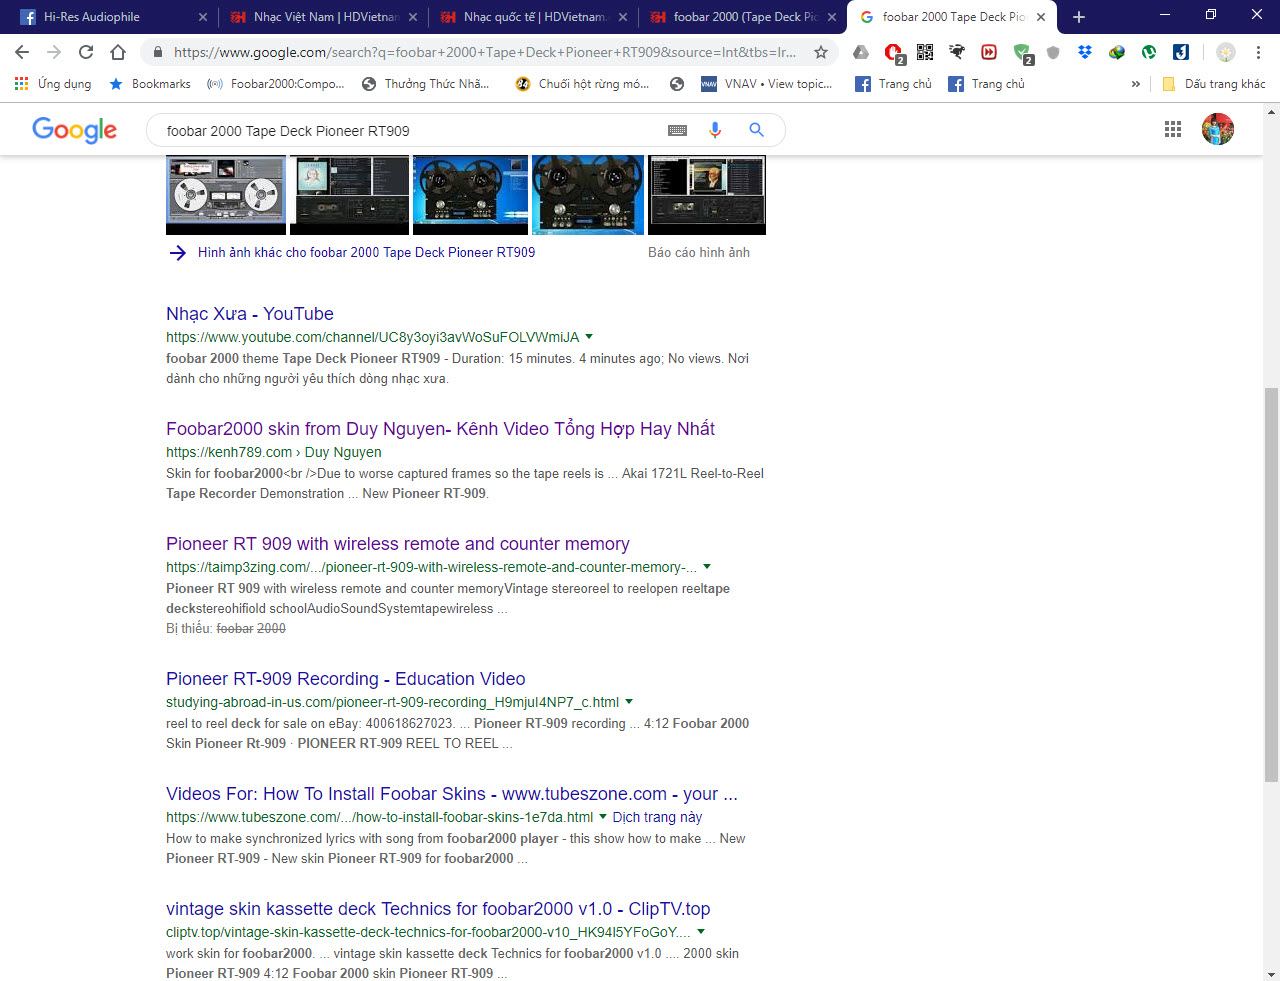Viewport: 1280px width, 981px height.
Task: Click Dịch trang này translate link
Action: pos(657,817)
